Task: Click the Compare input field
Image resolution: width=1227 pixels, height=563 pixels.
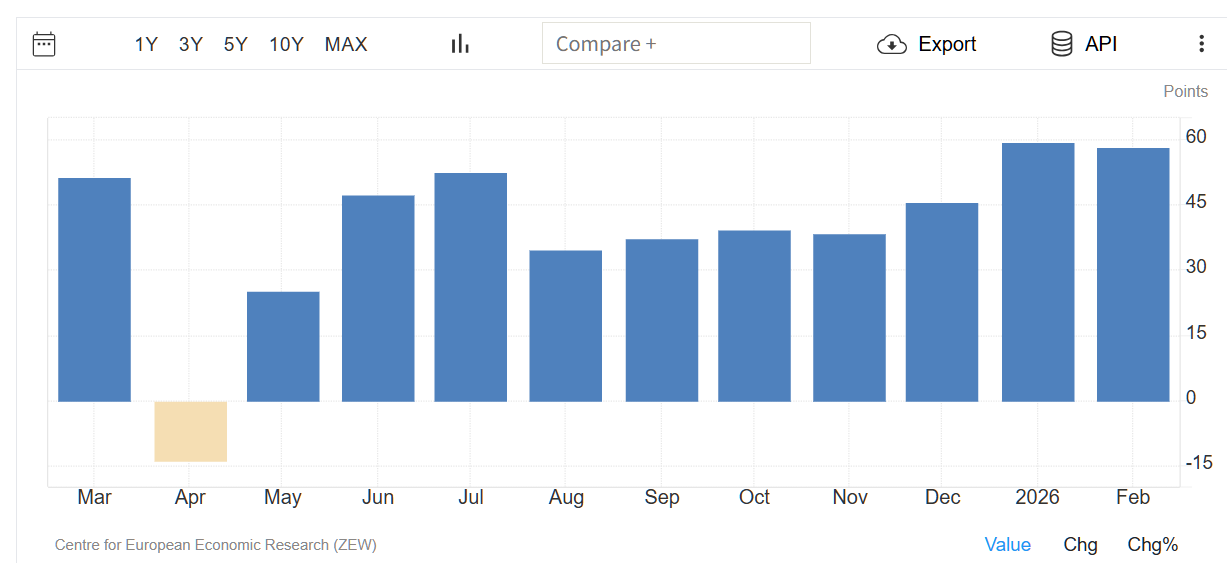Action: point(676,44)
